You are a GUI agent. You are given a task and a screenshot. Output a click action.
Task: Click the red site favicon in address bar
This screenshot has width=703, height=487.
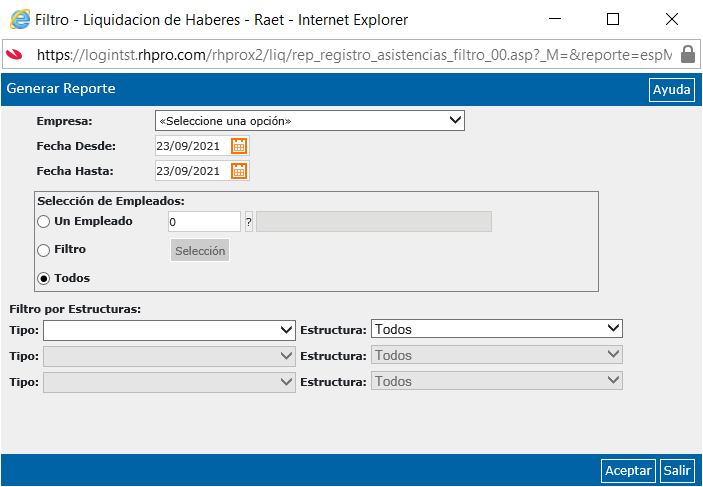14,55
